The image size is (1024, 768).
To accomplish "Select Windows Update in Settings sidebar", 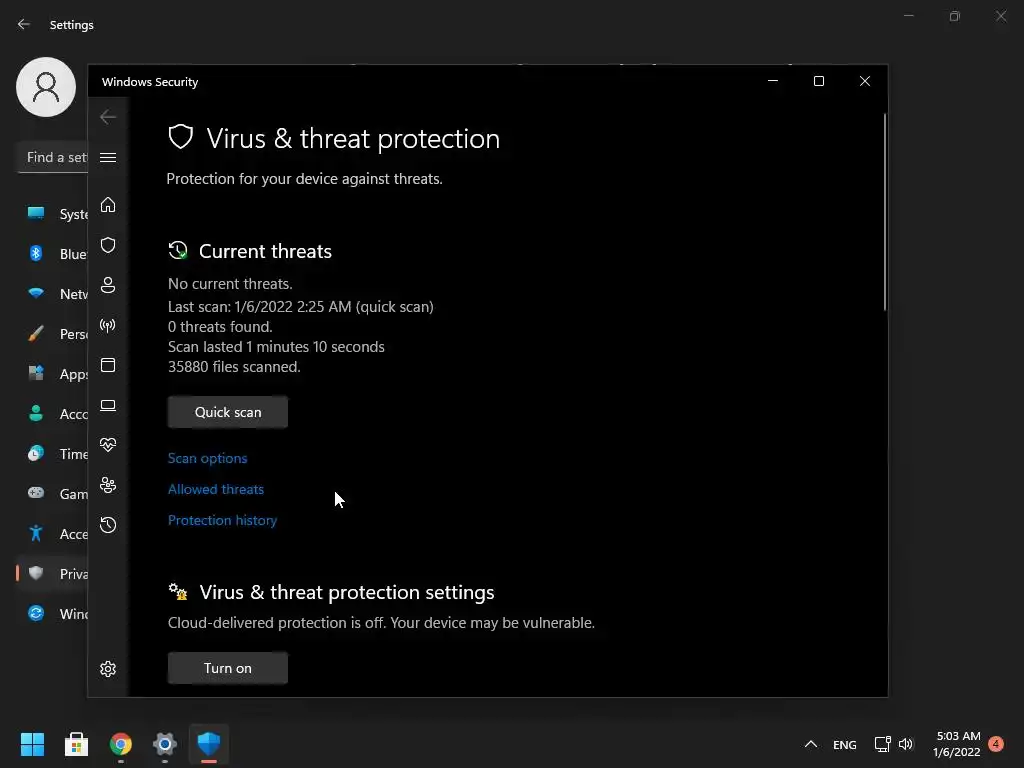I will pyautogui.click(x=53, y=614).
